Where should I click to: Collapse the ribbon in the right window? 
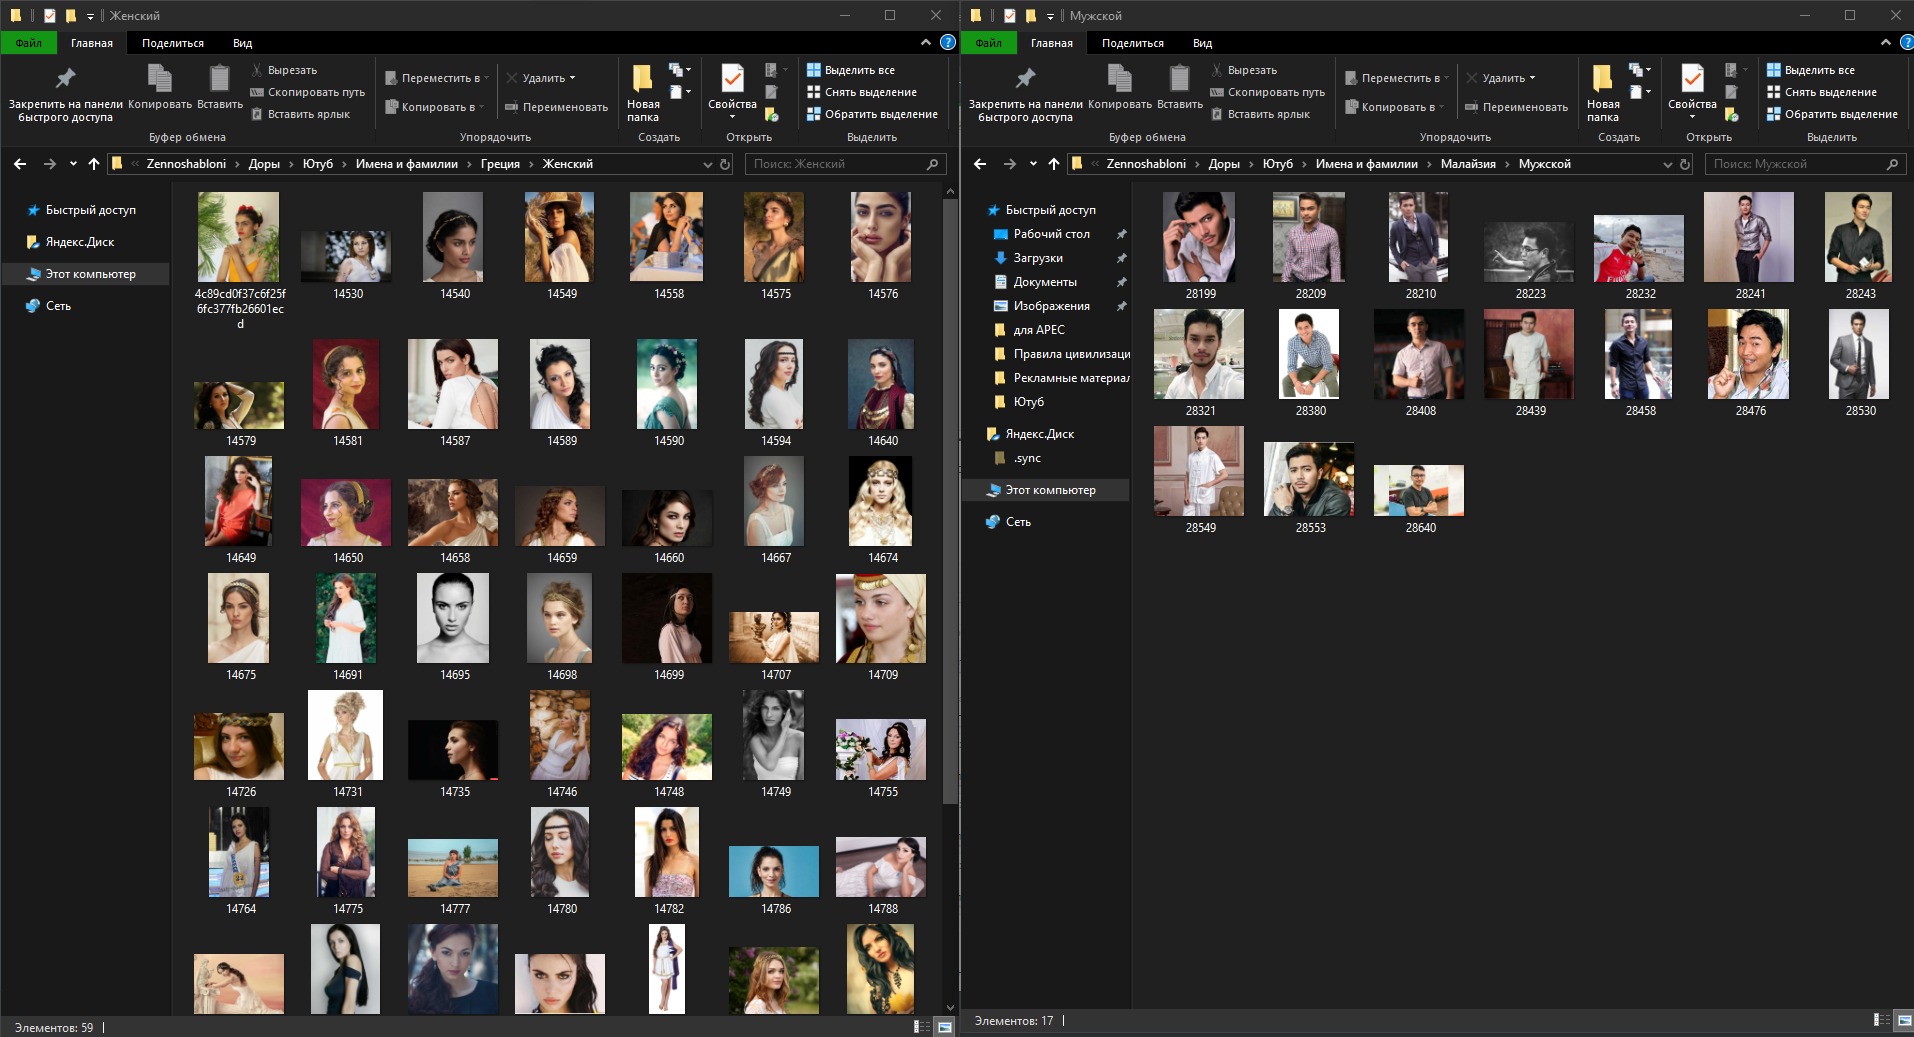coord(1885,43)
